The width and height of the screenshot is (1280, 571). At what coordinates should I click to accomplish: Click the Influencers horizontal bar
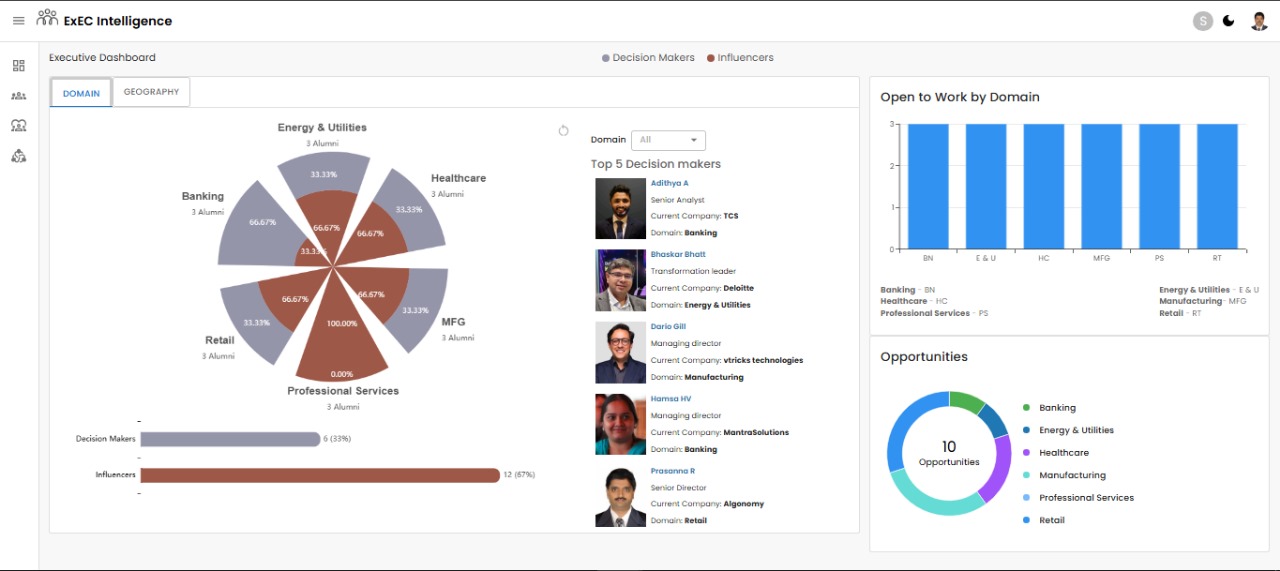click(x=320, y=475)
